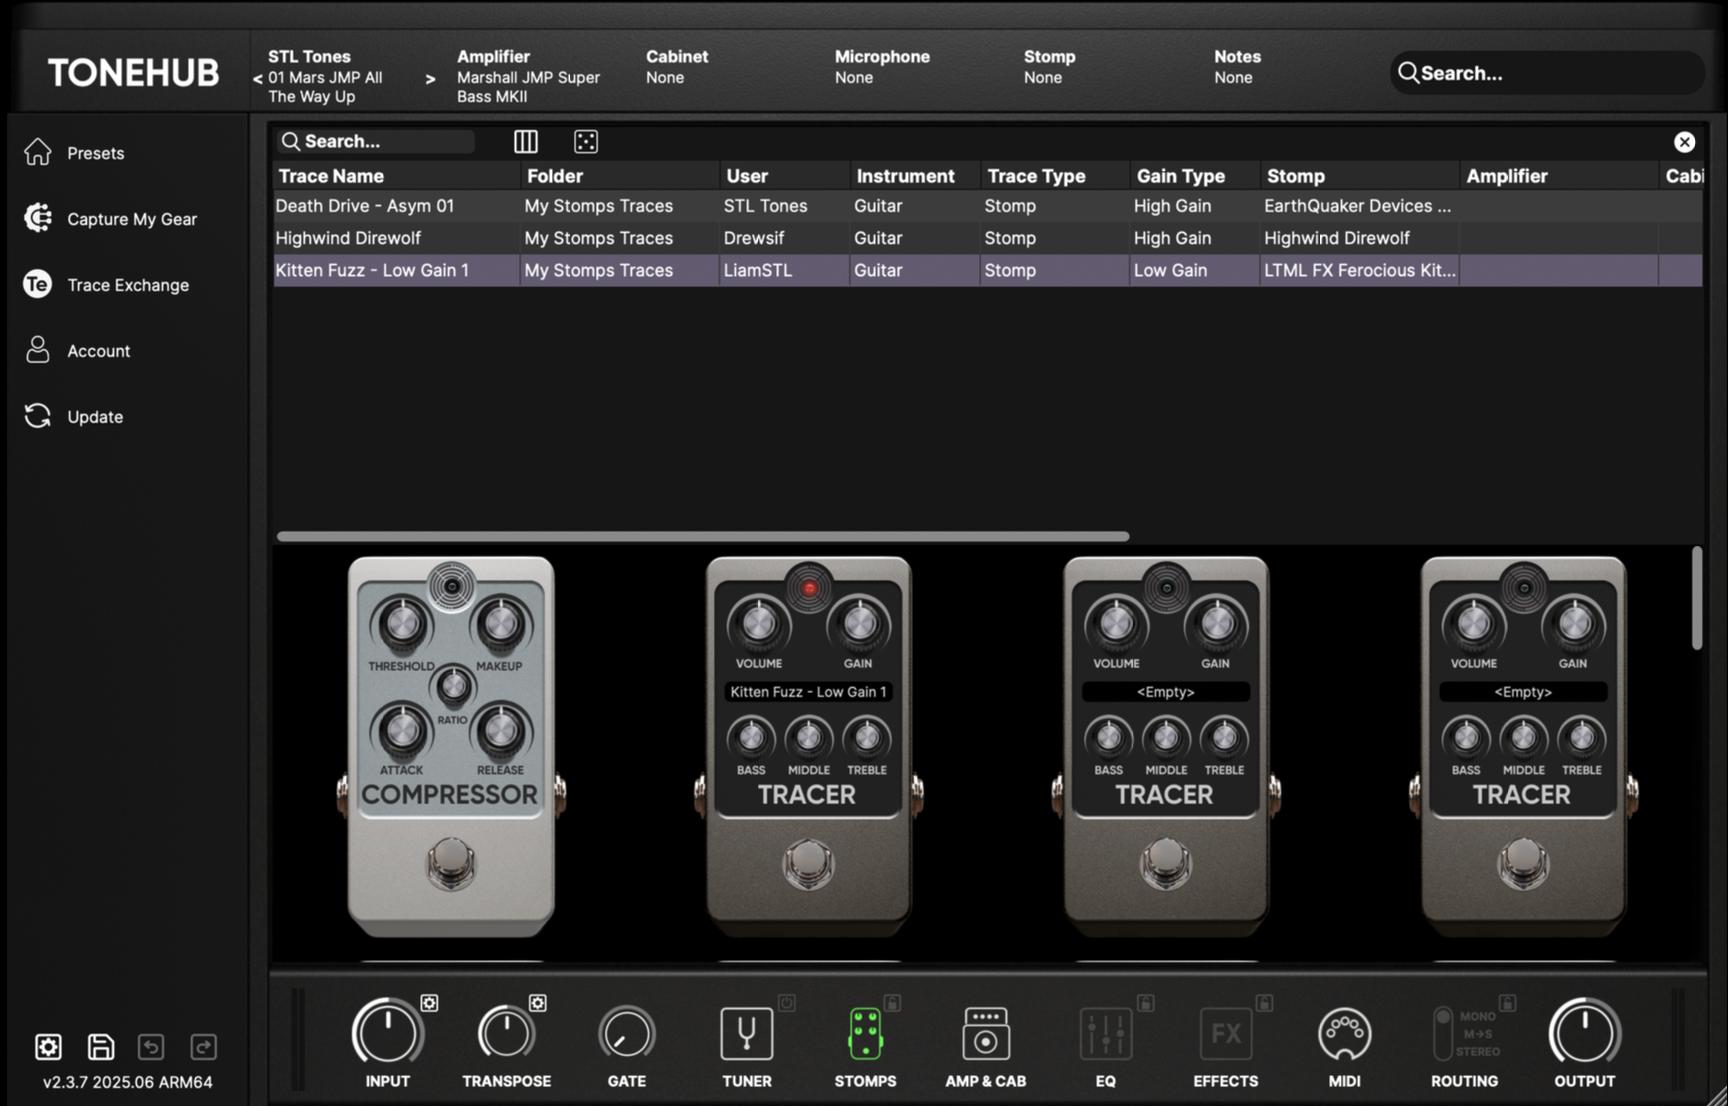Toggle the Tuner power button
Image resolution: width=1728 pixels, height=1106 pixels.
click(x=787, y=1002)
